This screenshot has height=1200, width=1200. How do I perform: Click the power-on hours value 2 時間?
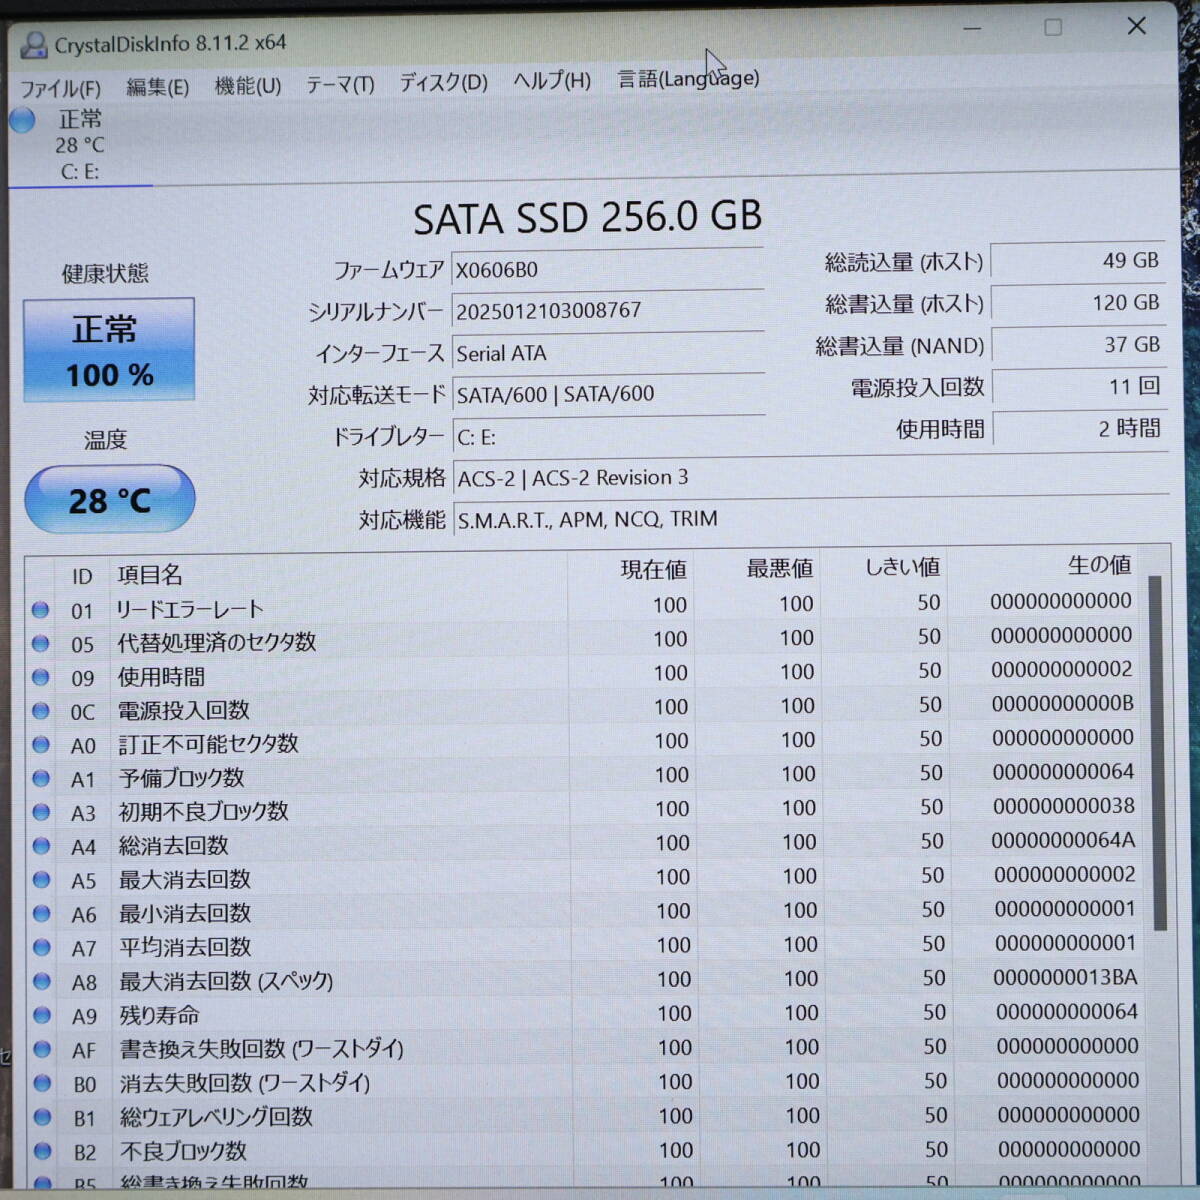pos(1080,429)
